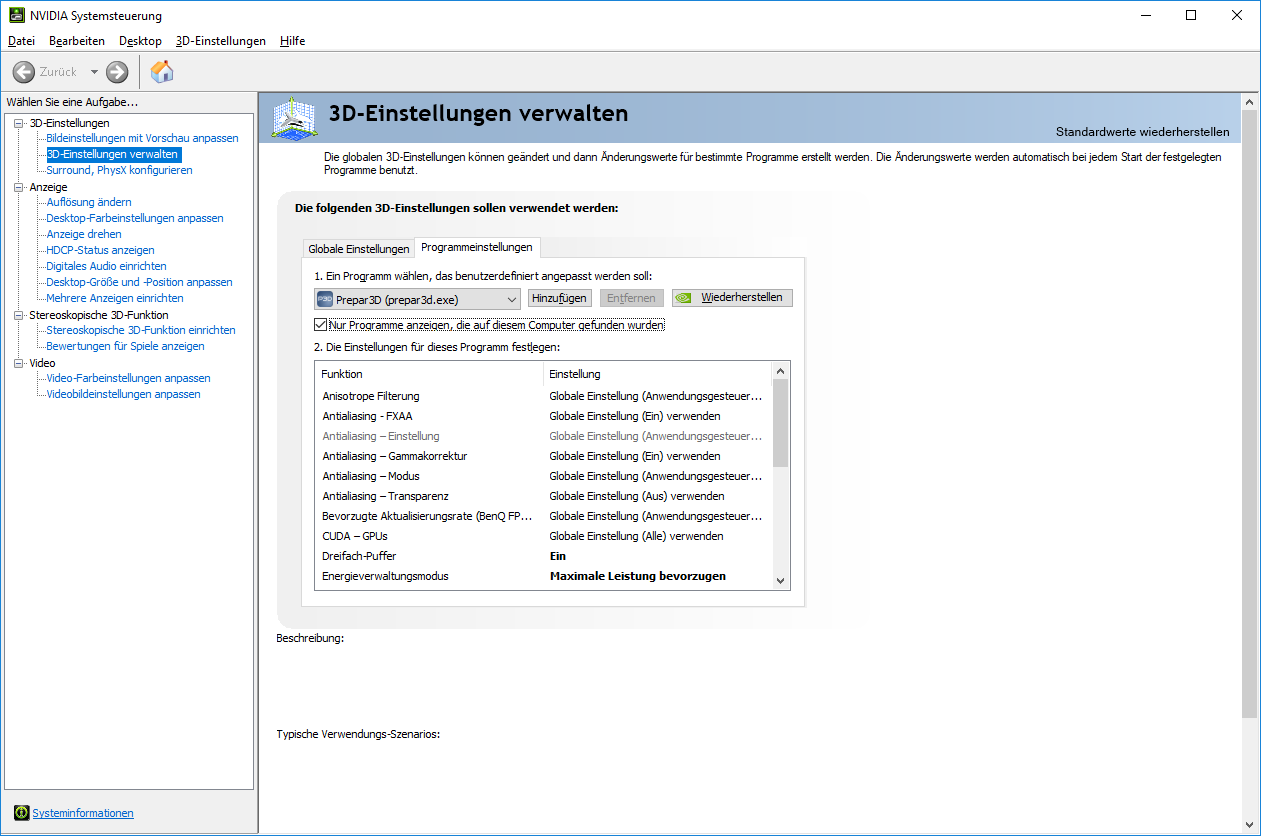Click the Prepar3D program icon in combo box
The image size is (1261, 836).
point(325,298)
